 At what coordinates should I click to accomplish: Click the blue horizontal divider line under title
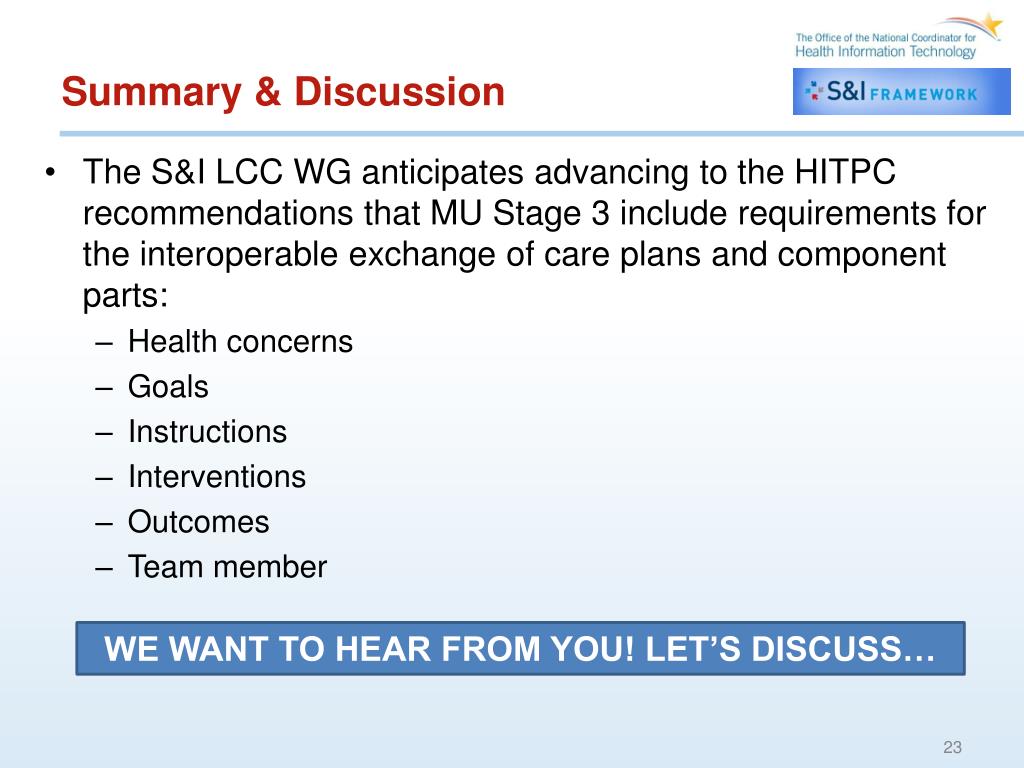(x=541, y=134)
